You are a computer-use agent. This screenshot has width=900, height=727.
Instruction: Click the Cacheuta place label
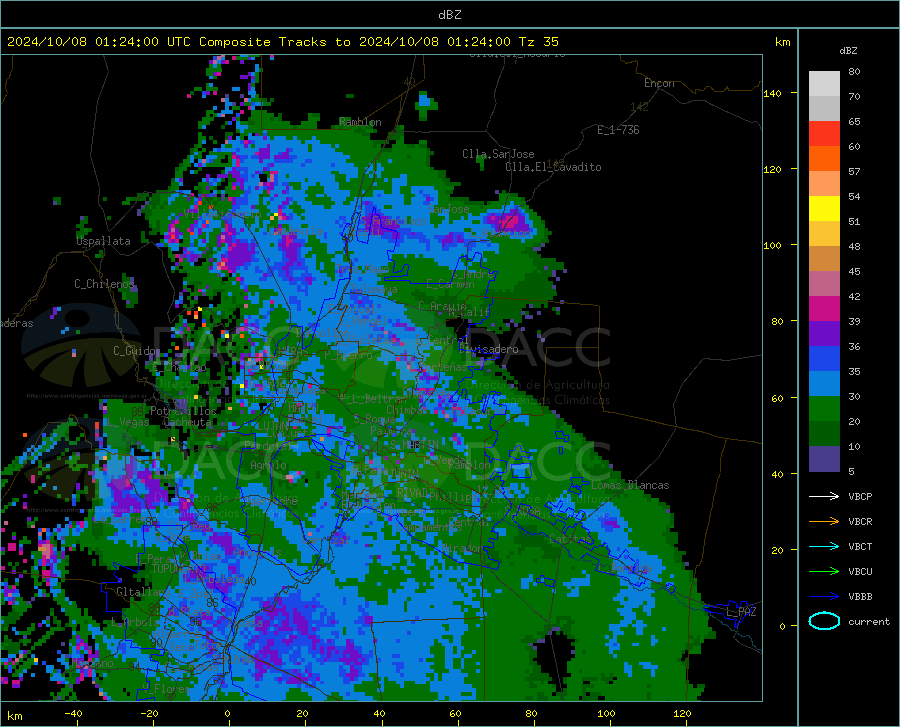(x=187, y=422)
